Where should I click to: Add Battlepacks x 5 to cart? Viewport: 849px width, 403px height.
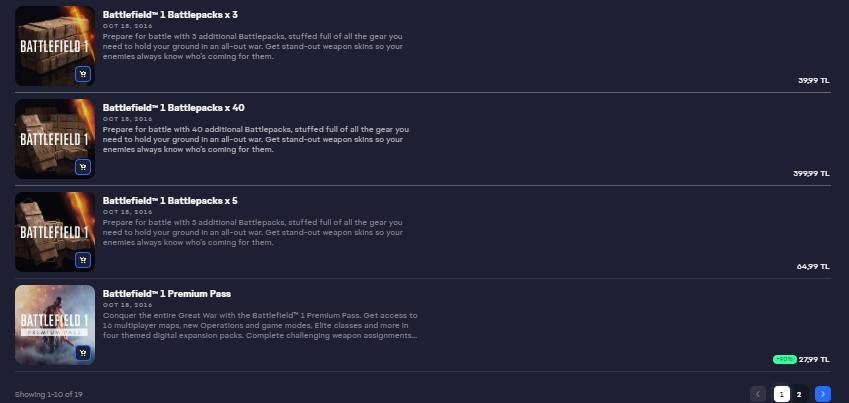click(x=82, y=259)
